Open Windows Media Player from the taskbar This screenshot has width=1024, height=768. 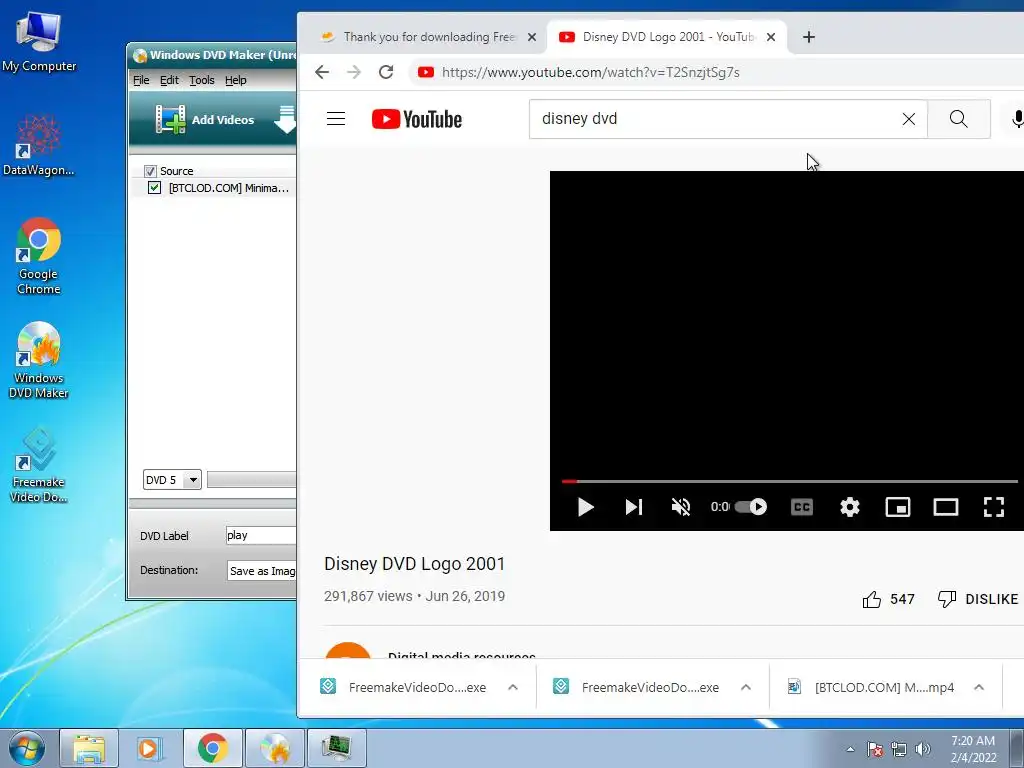click(150, 748)
